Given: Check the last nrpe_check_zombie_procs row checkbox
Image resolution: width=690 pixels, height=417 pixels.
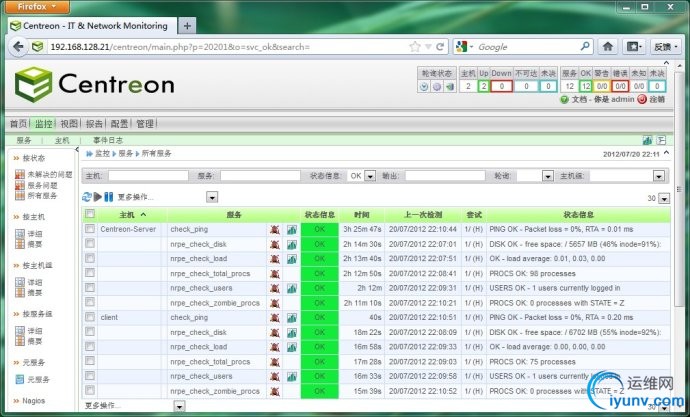Looking at the screenshot, I should (x=90, y=390).
